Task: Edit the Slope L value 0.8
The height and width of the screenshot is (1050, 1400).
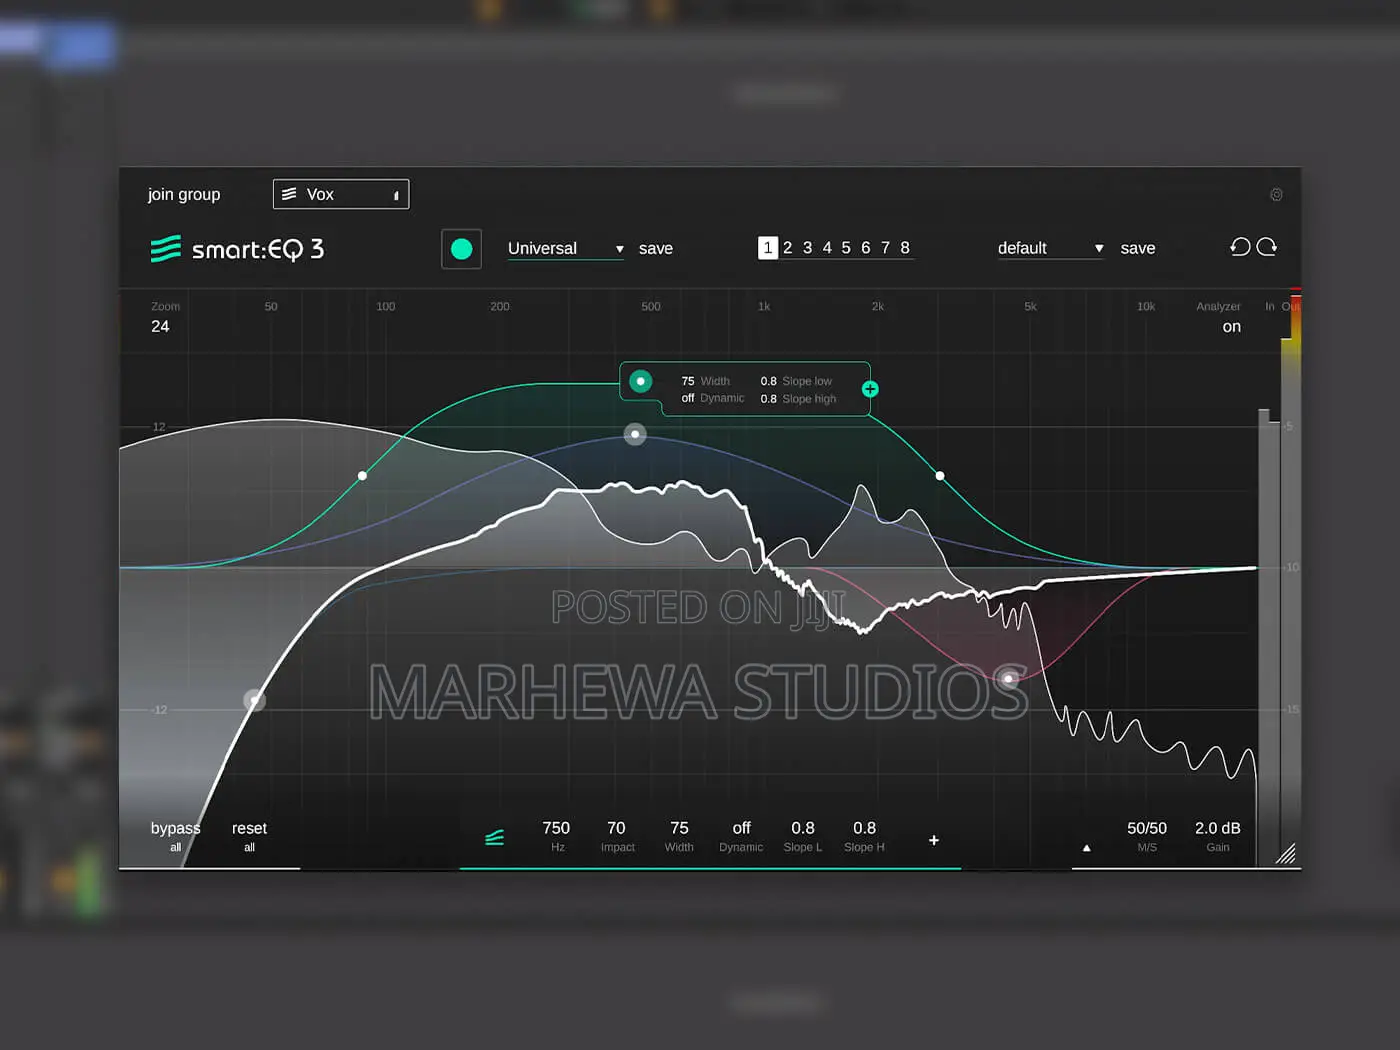Action: tap(803, 828)
